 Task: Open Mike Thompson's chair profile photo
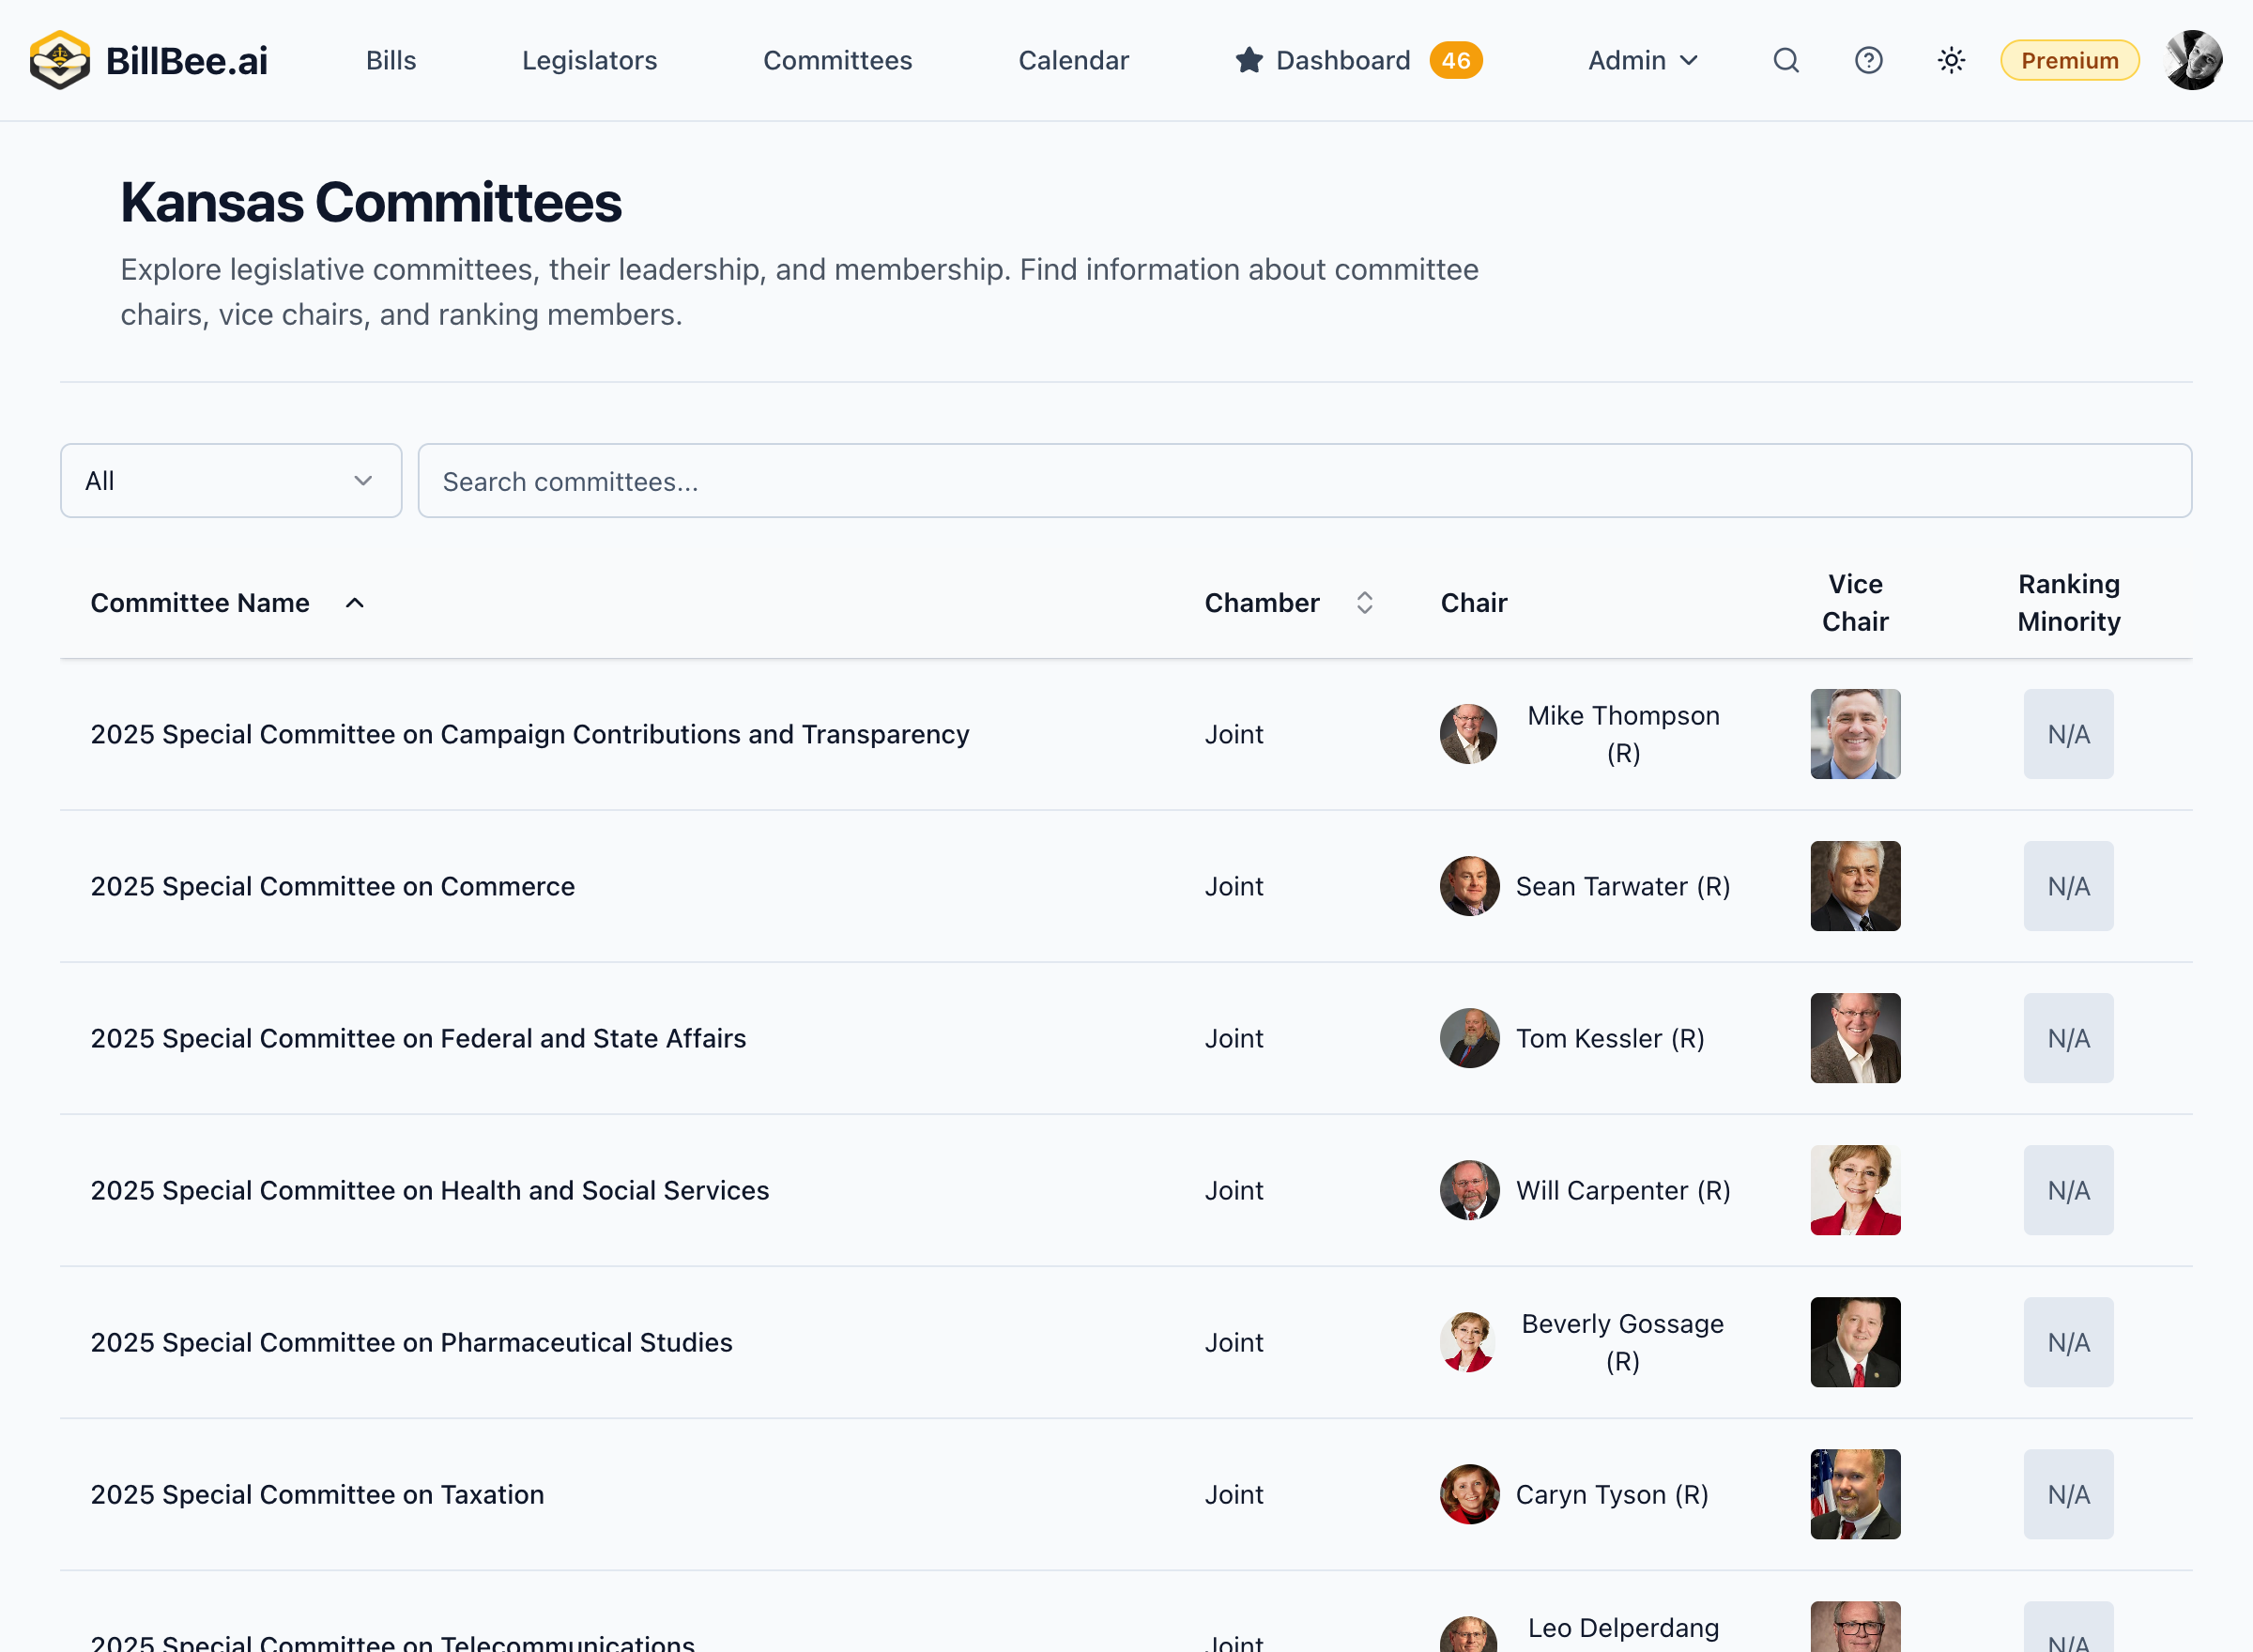point(1467,733)
